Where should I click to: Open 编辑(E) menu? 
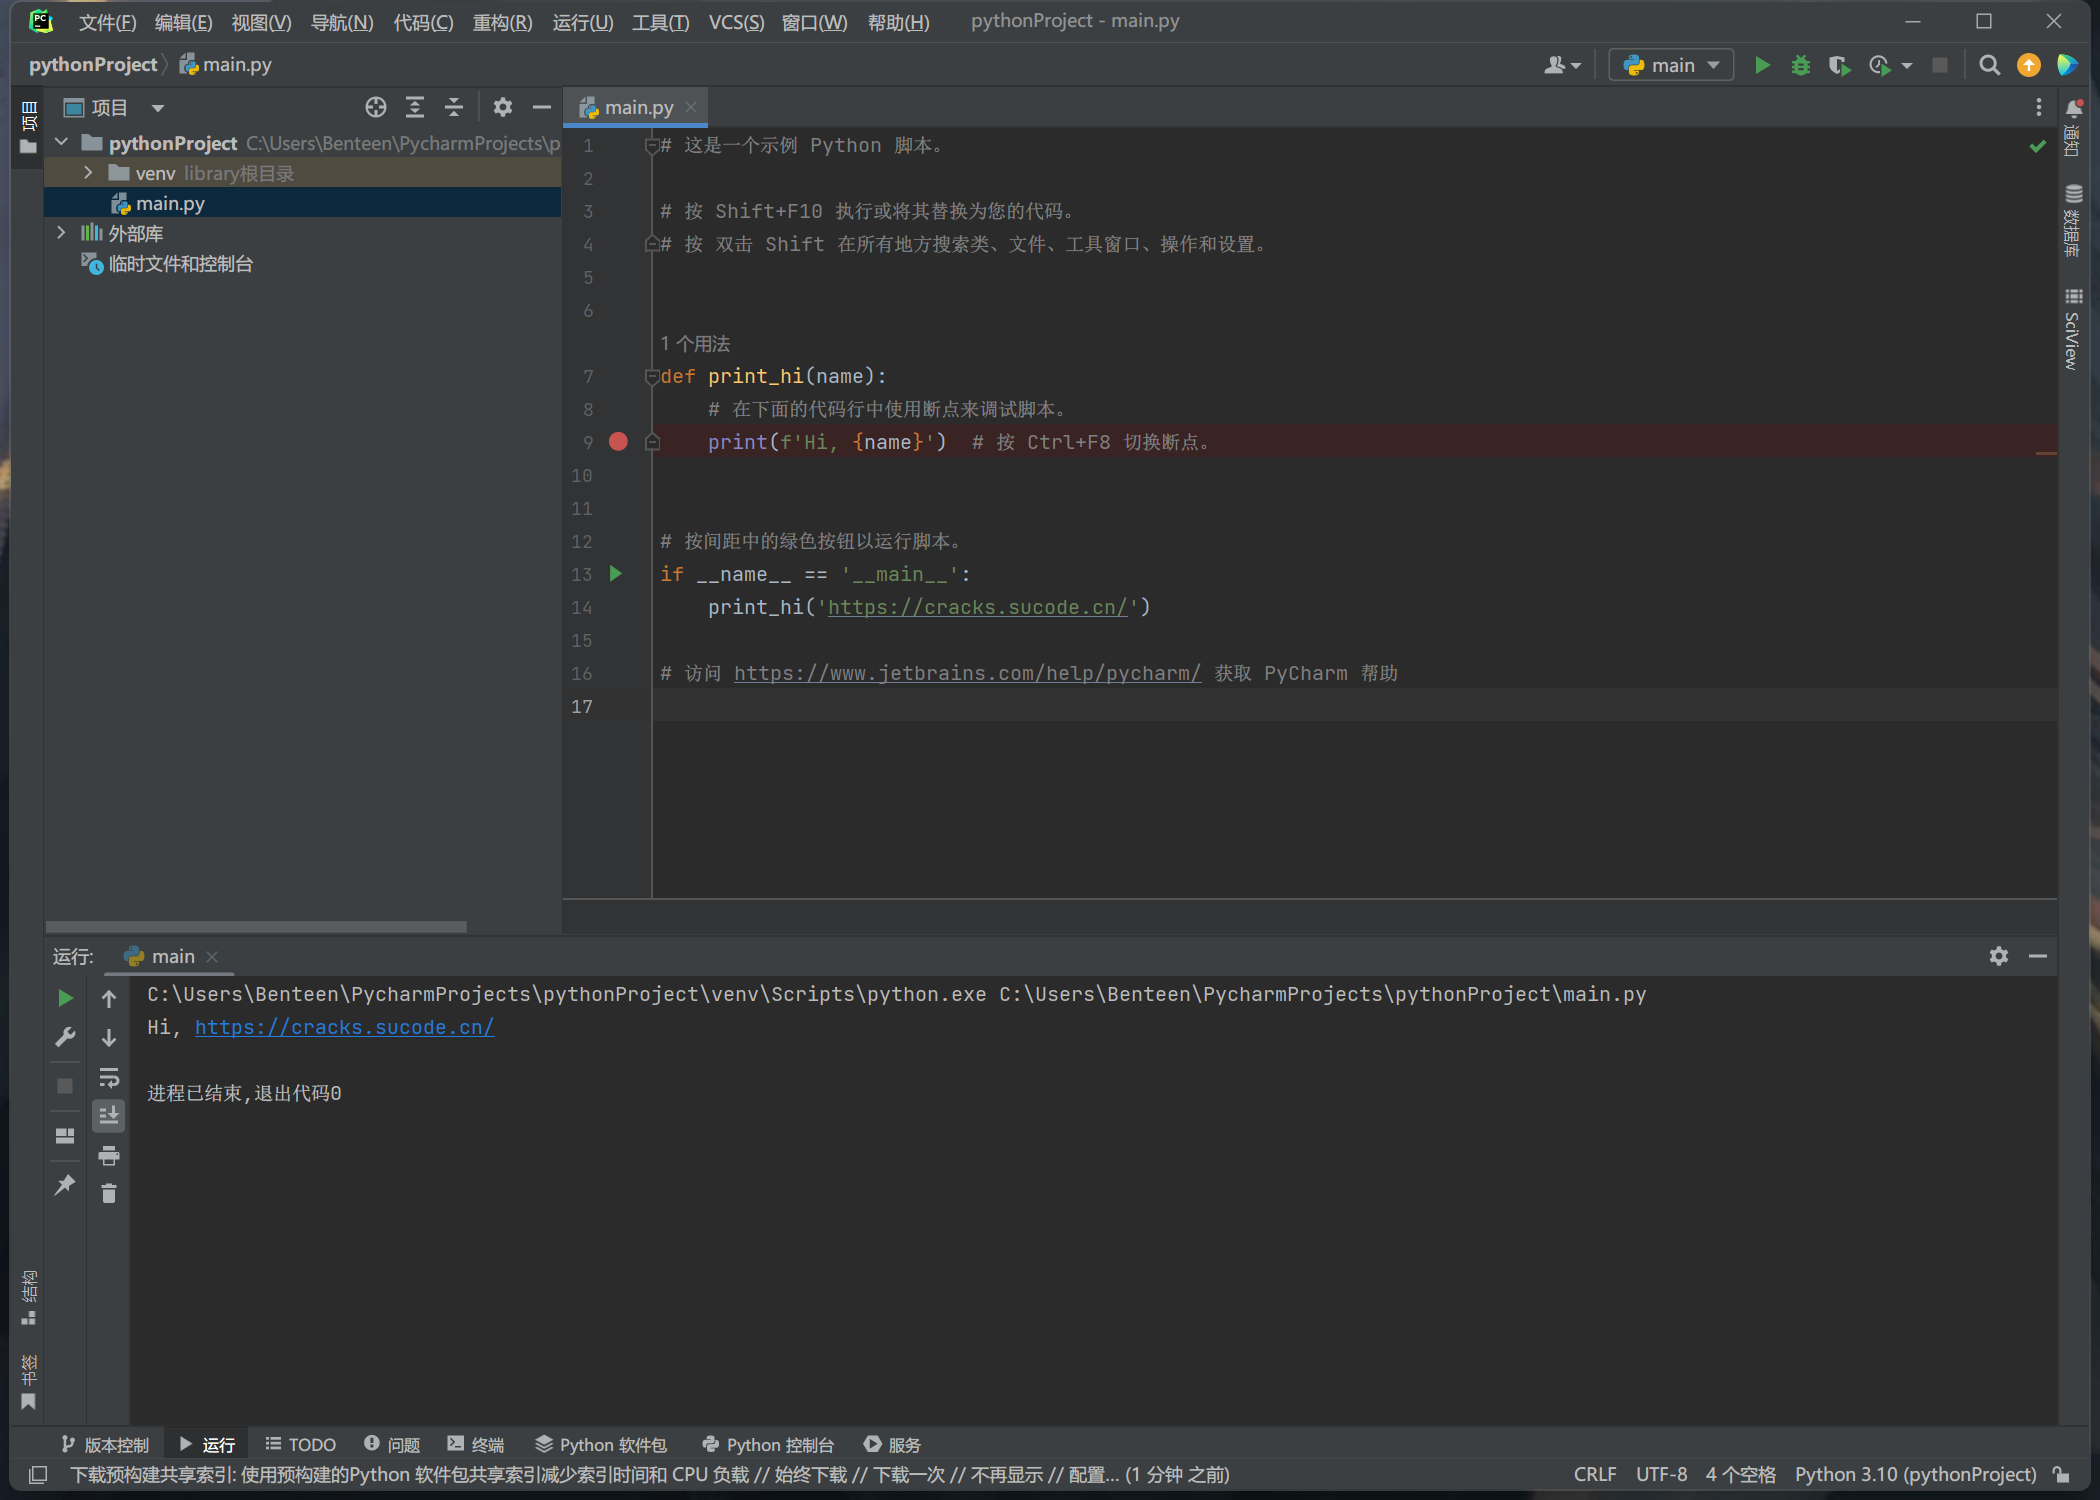coord(183,22)
